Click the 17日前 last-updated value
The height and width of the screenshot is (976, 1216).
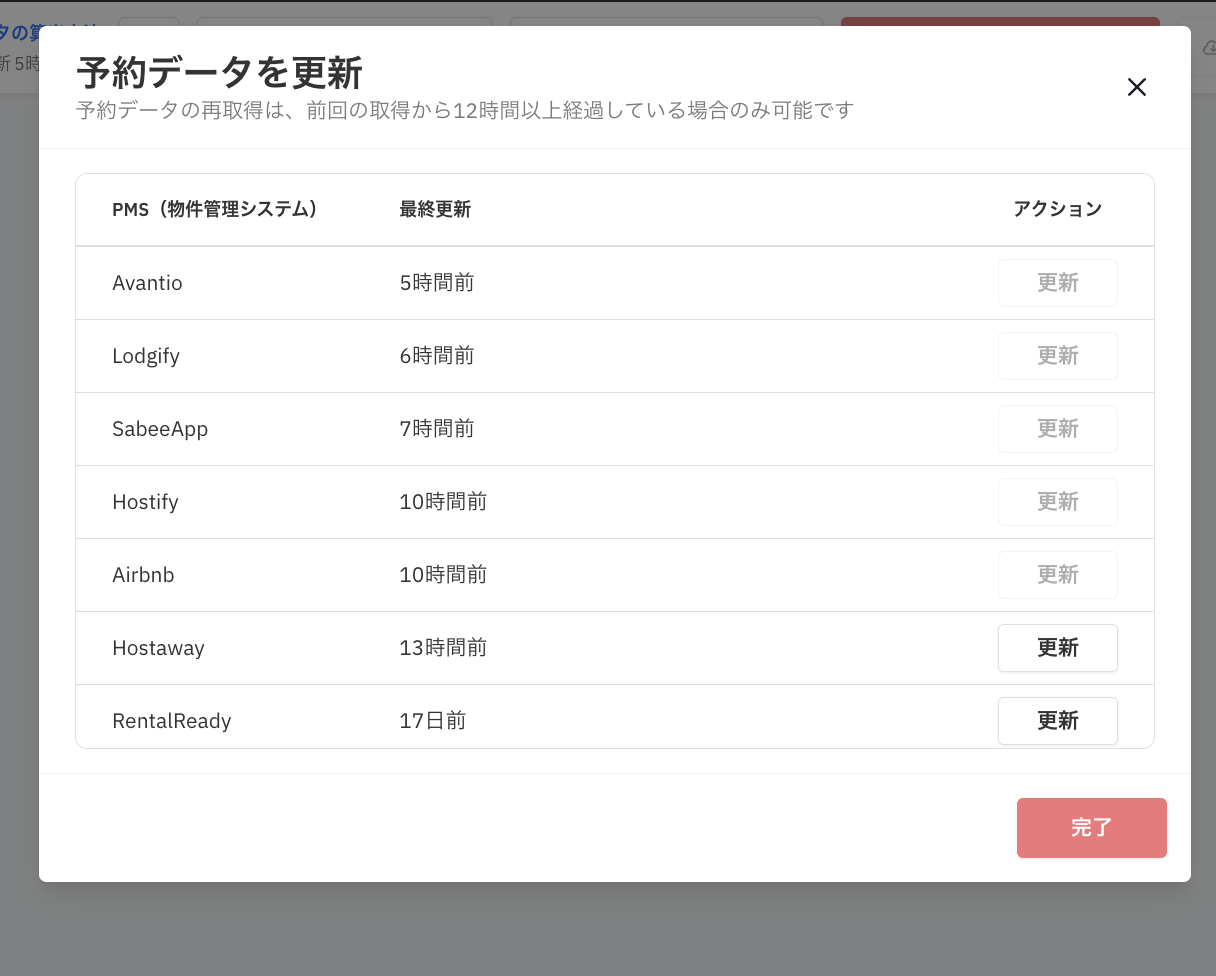point(433,721)
